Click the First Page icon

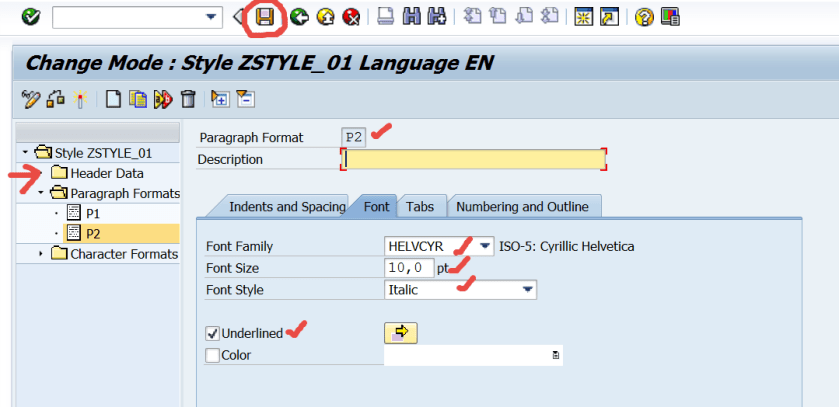pos(472,18)
